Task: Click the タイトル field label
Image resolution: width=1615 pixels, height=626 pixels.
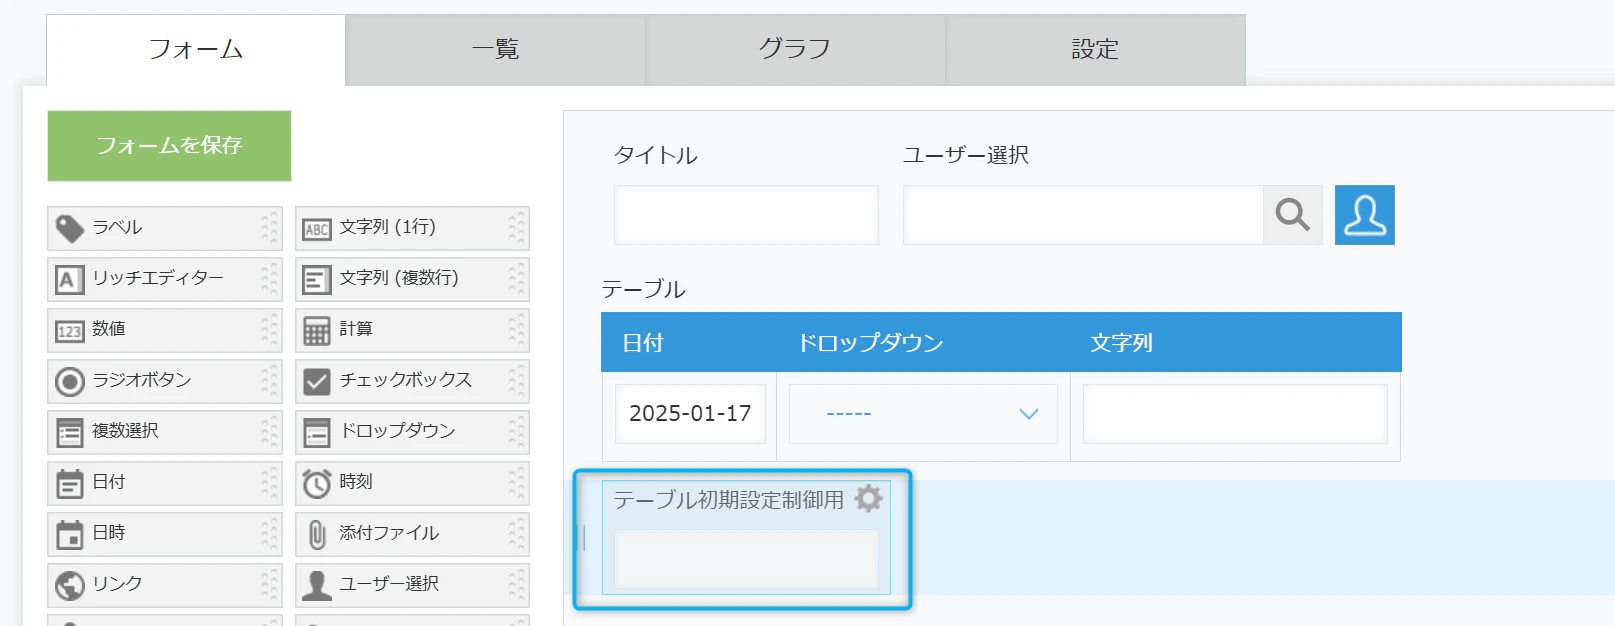Action: pyautogui.click(x=656, y=155)
